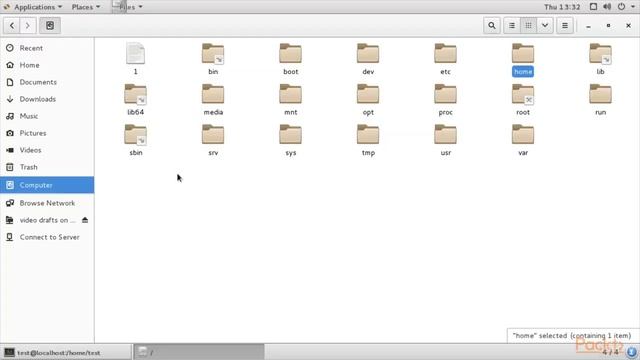Click Connect to Server in the sidebar
The width and height of the screenshot is (640, 360).
point(47,237)
